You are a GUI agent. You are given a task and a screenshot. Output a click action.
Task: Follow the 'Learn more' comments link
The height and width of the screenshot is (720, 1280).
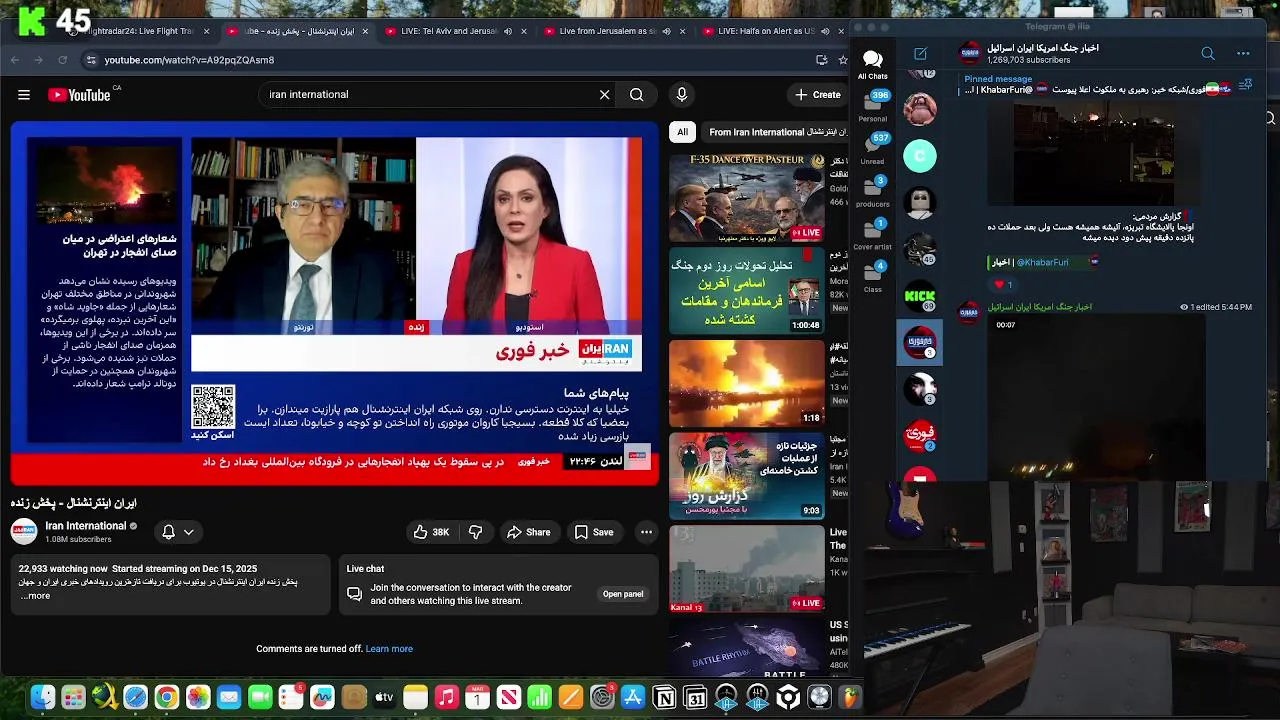pos(389,649)
